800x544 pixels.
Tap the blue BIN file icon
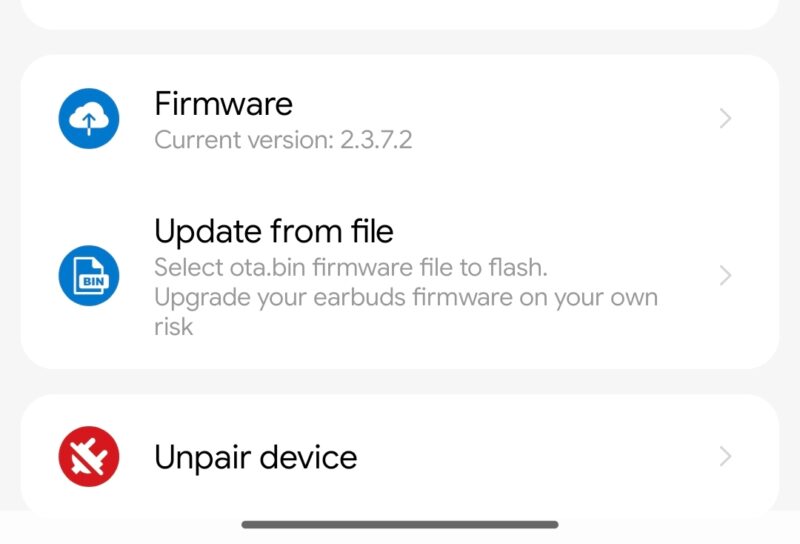[89, 276]
